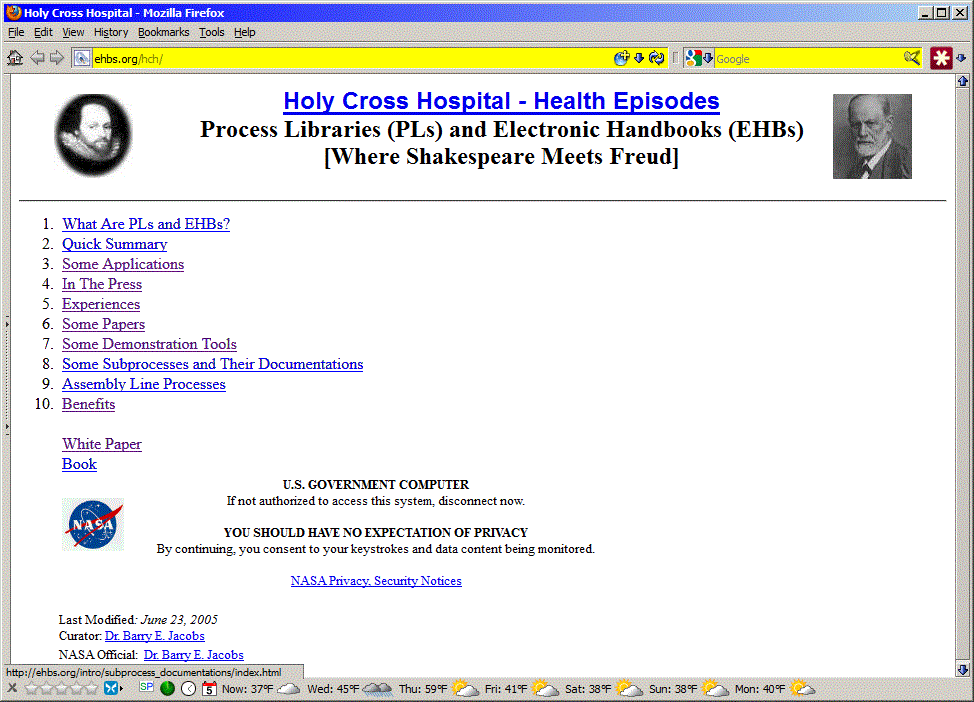Open the Bookmarks menu
This screenshot has height=702, width=974.
coord(163,32)
